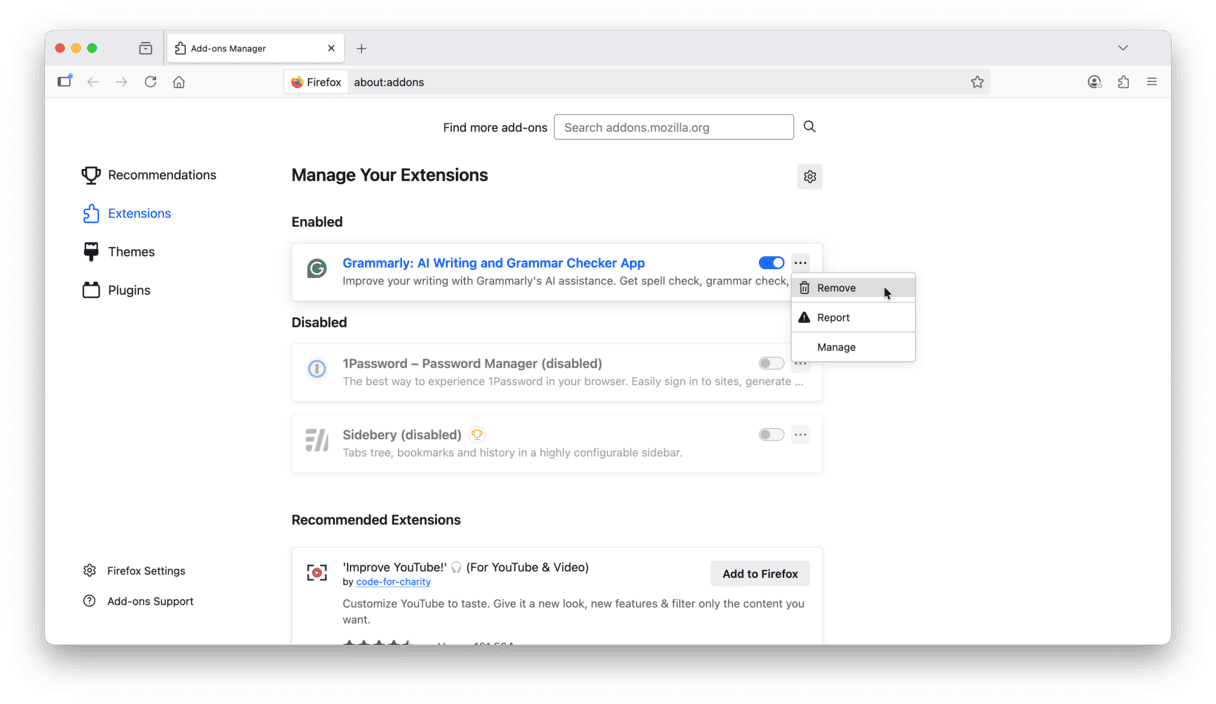Expand the list all tabs chevron
Image resolution: width=1216 pixels, height=704 pixels.
tap(1123, 48)
